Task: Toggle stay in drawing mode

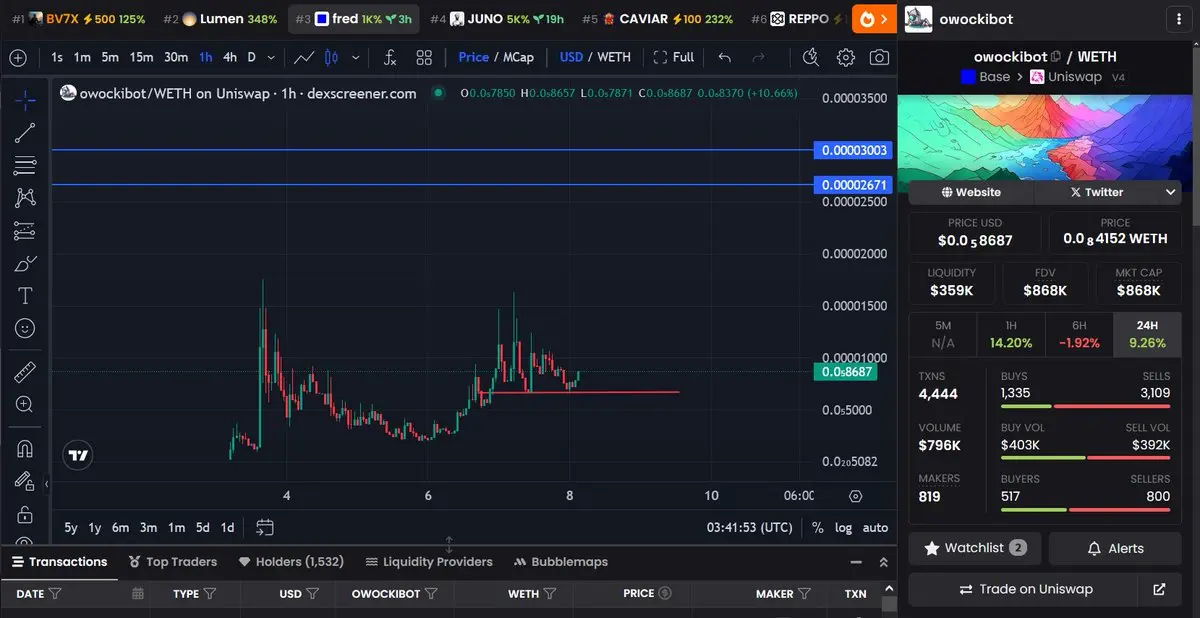Action: pos(25,482)
